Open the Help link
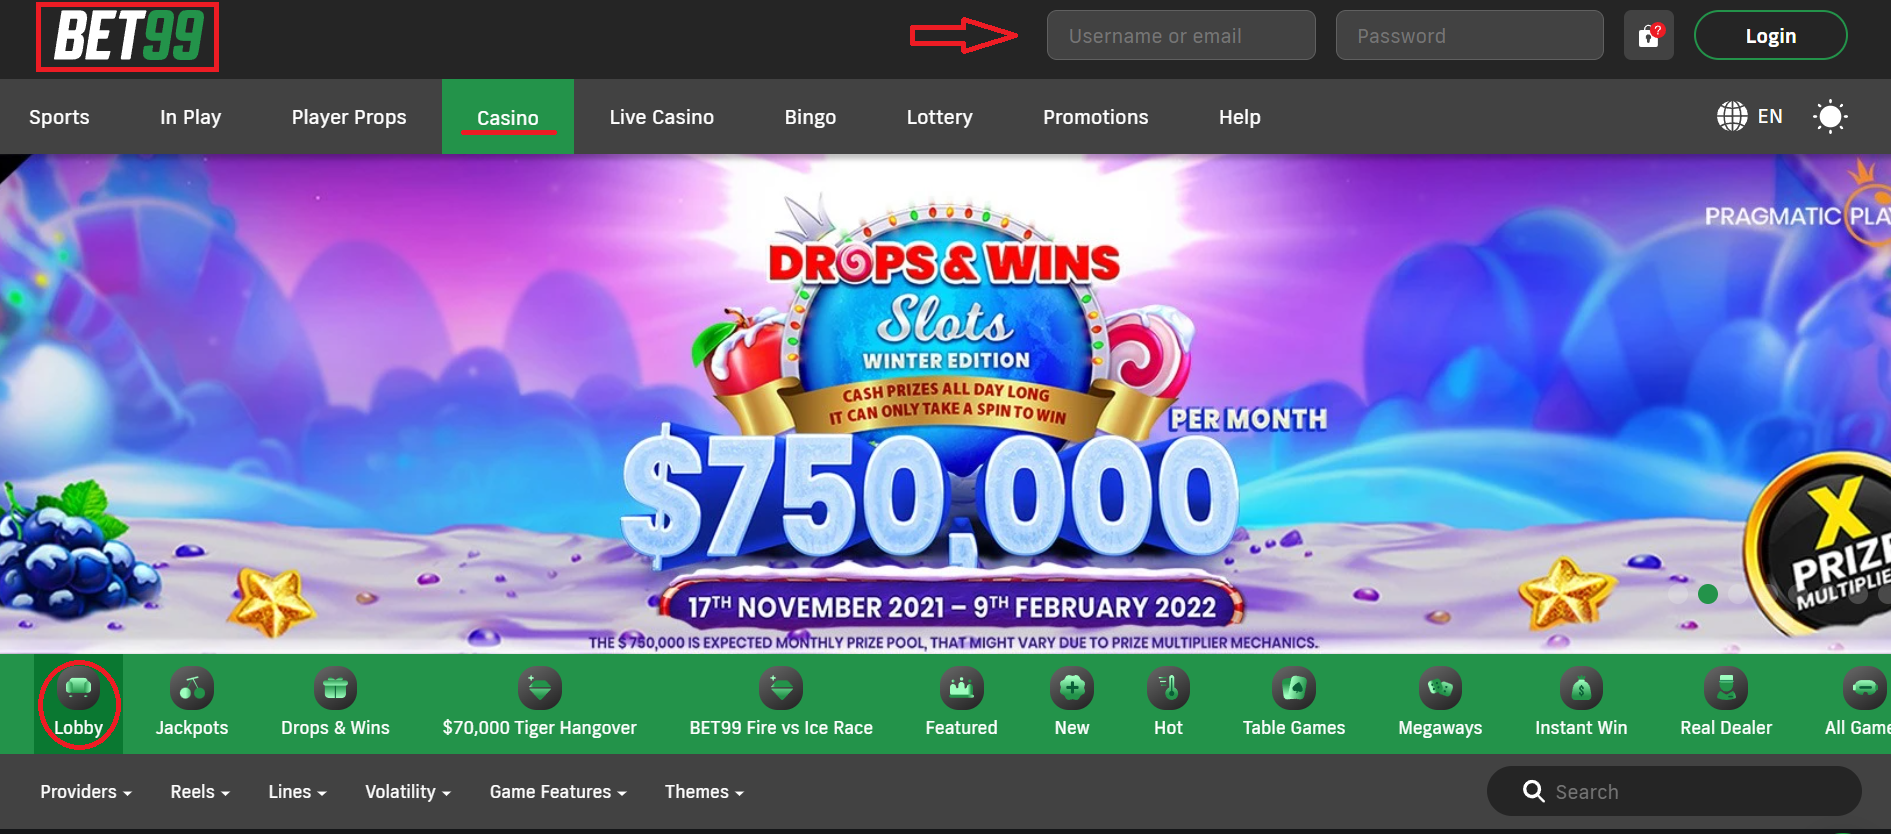This screenshot has height=834, width=1891. 1240,117
